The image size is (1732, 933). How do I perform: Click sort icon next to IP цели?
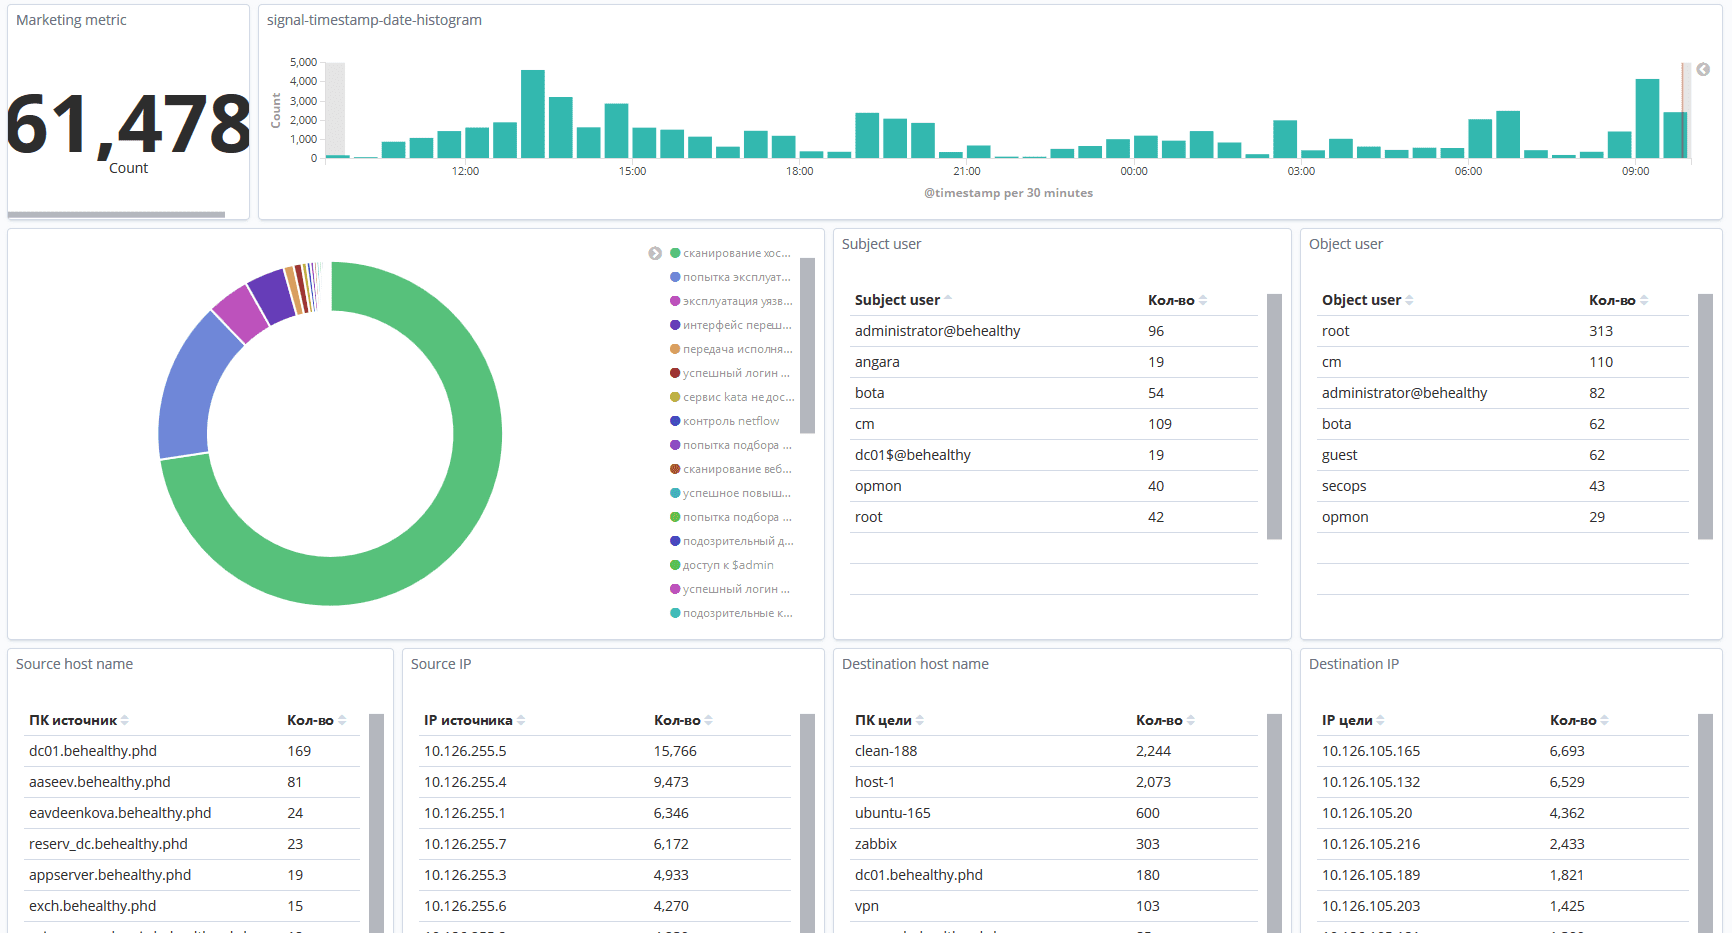pyautogui.click(x=1380, y=720)
